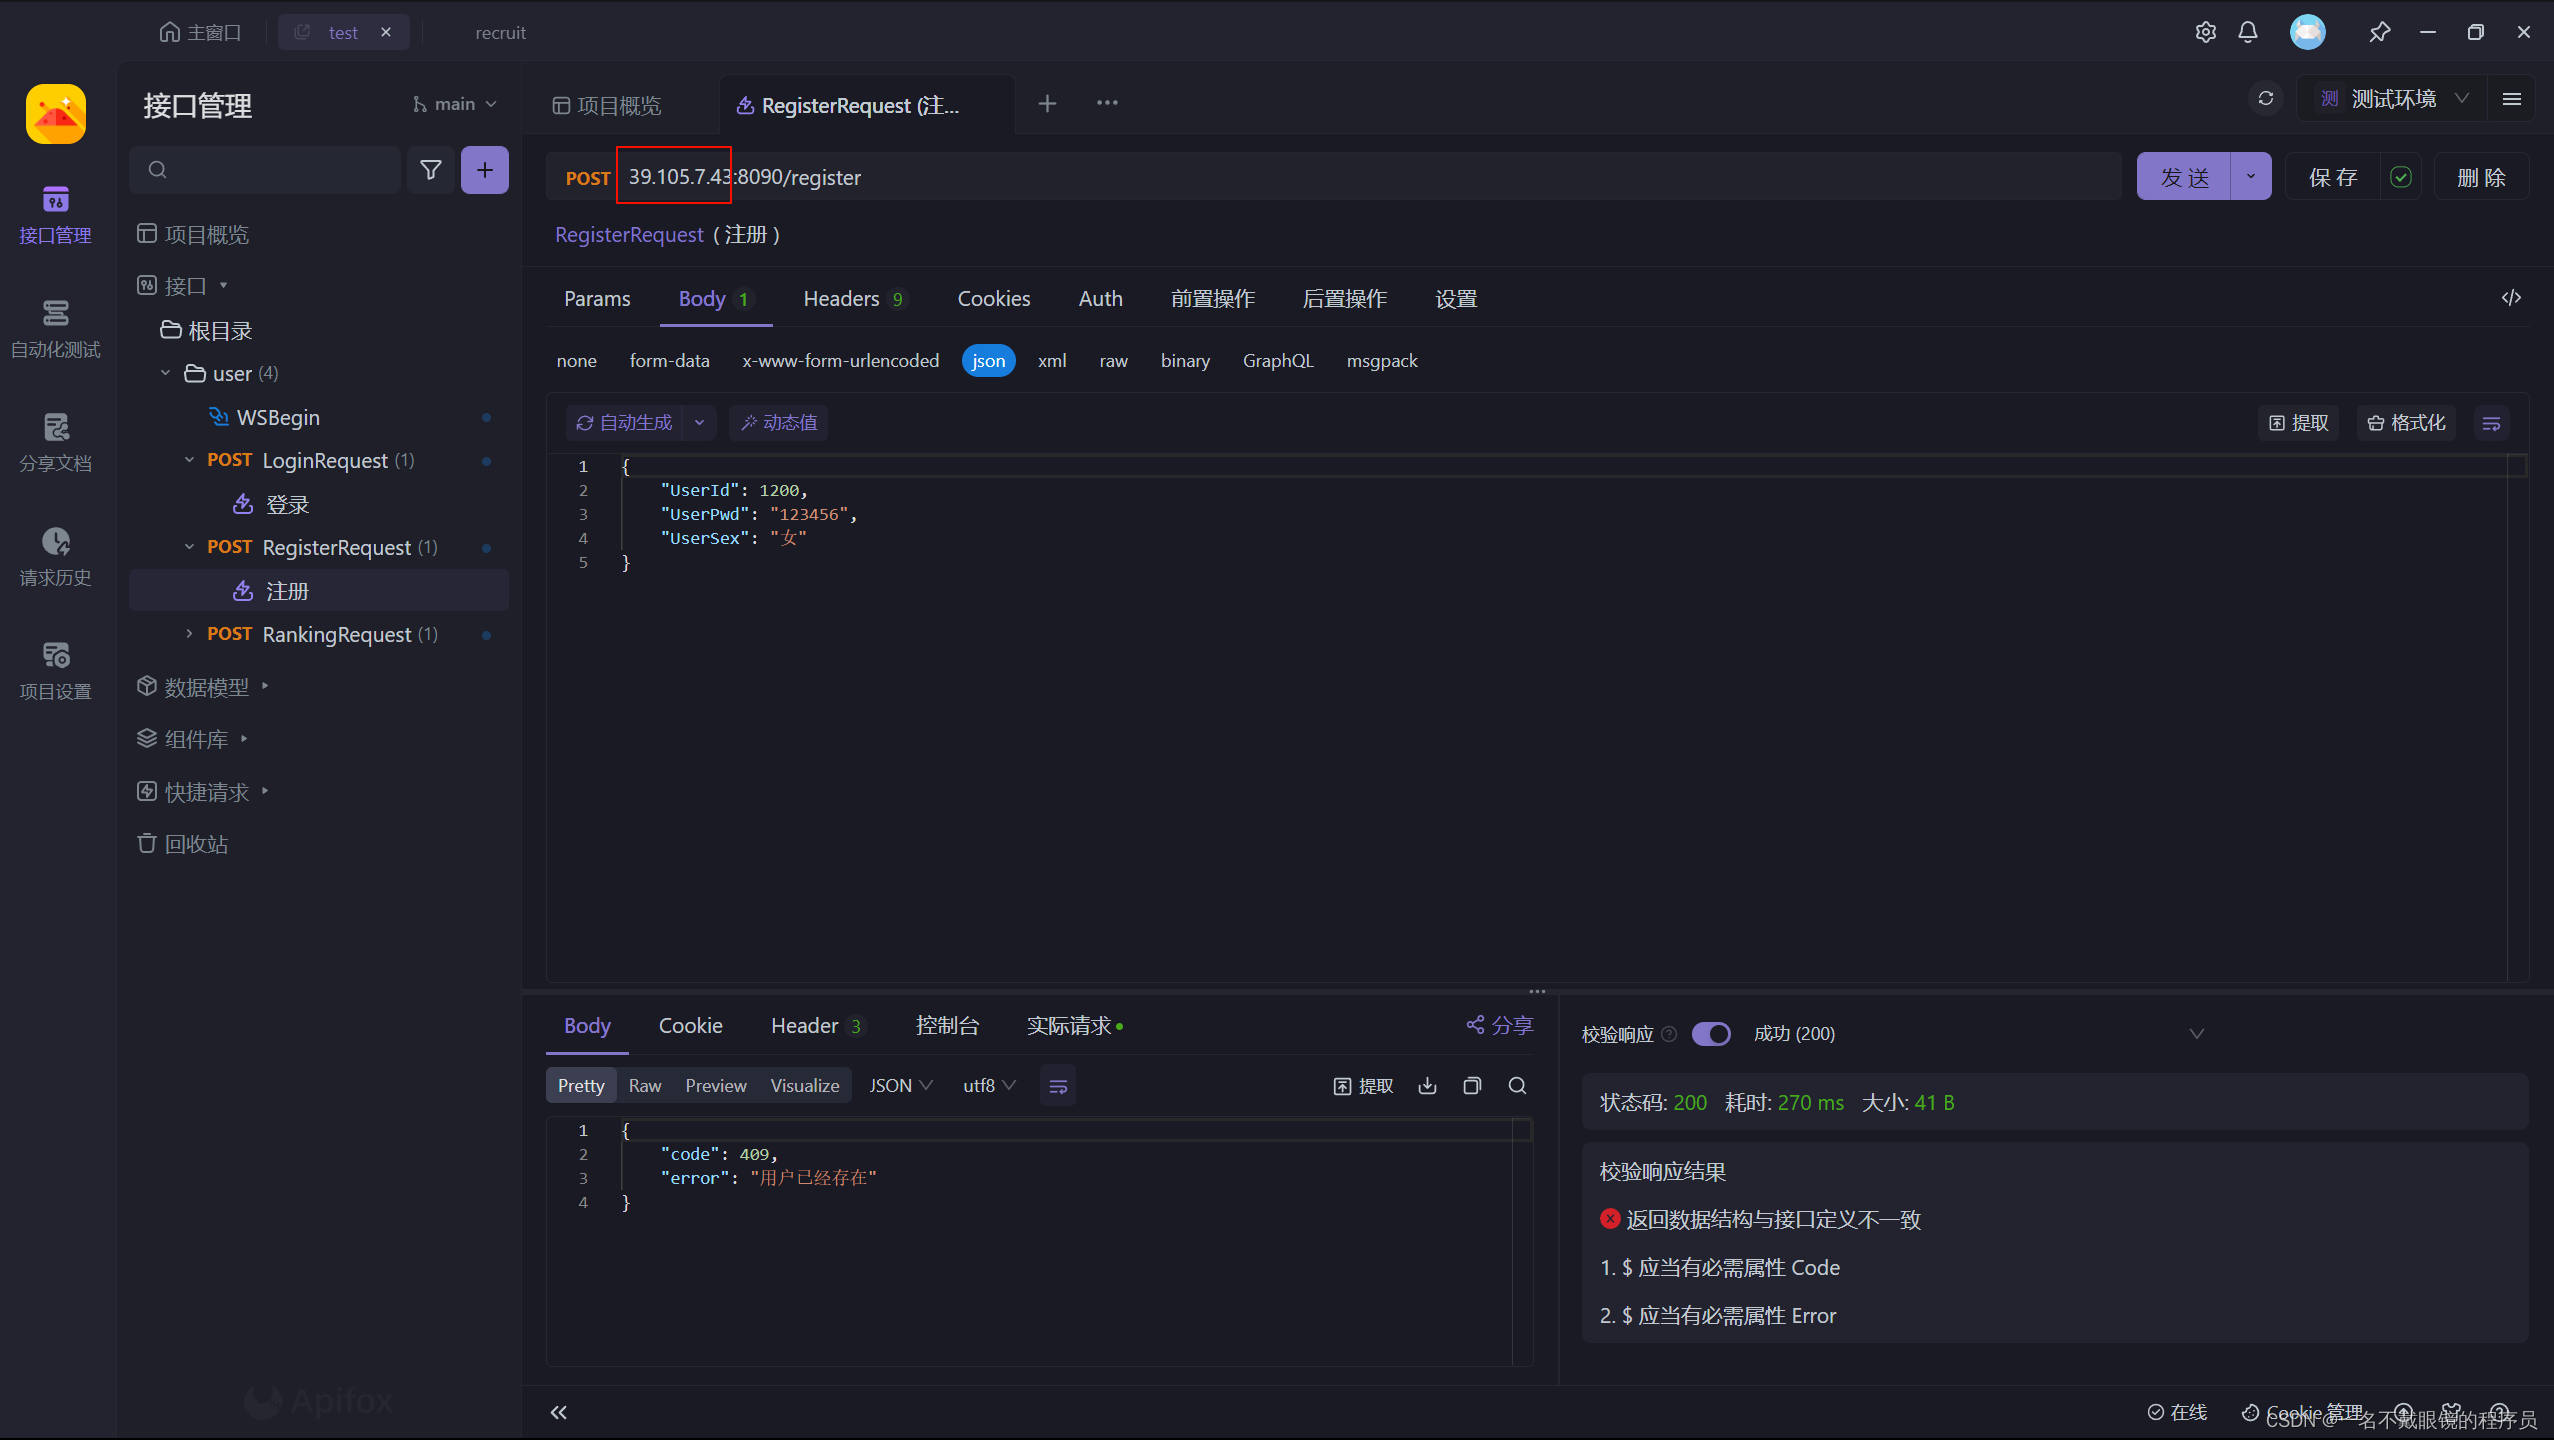Select the x-www-form-urlencoded body type
Image resolution: width=2554 pixels, height=1440 pixels.
840,361
